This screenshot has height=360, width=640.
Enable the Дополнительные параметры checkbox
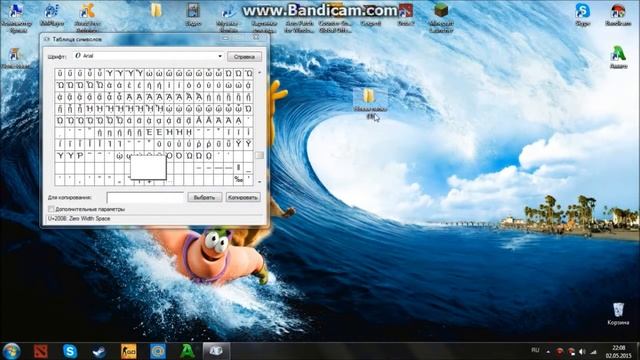[x=51, y=209]
